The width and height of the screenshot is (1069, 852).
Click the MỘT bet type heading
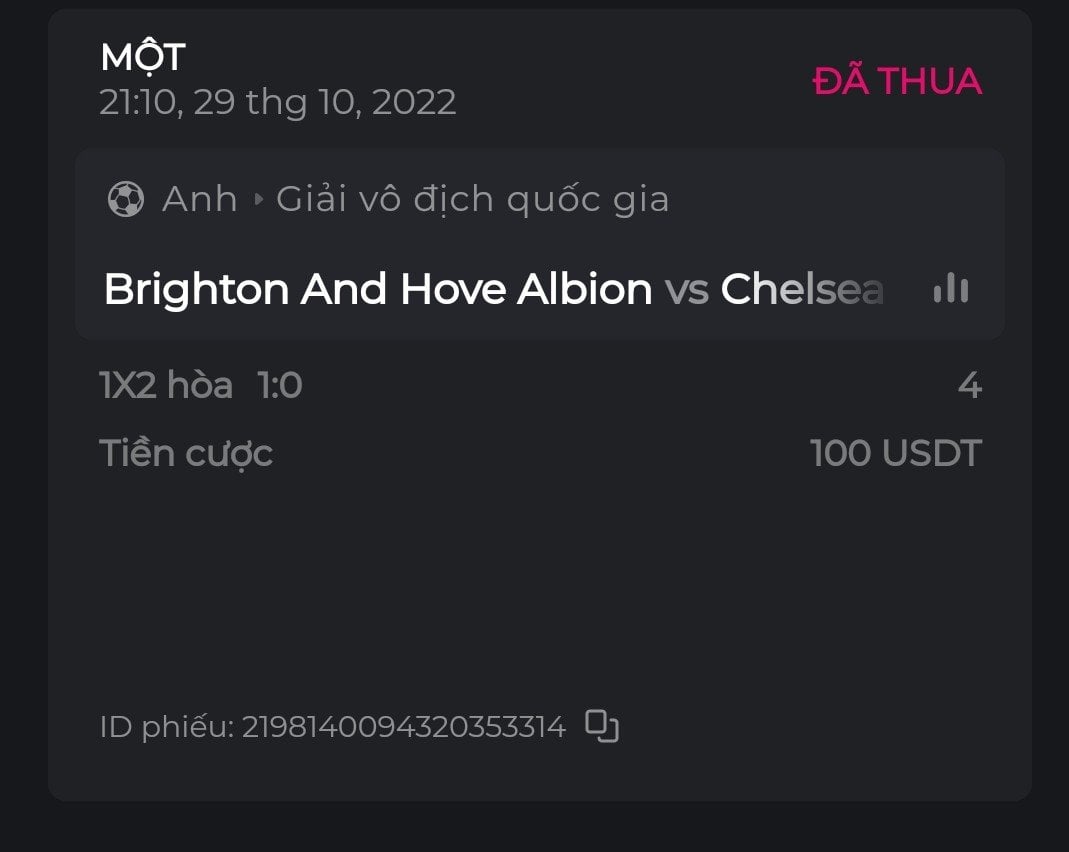143,57
